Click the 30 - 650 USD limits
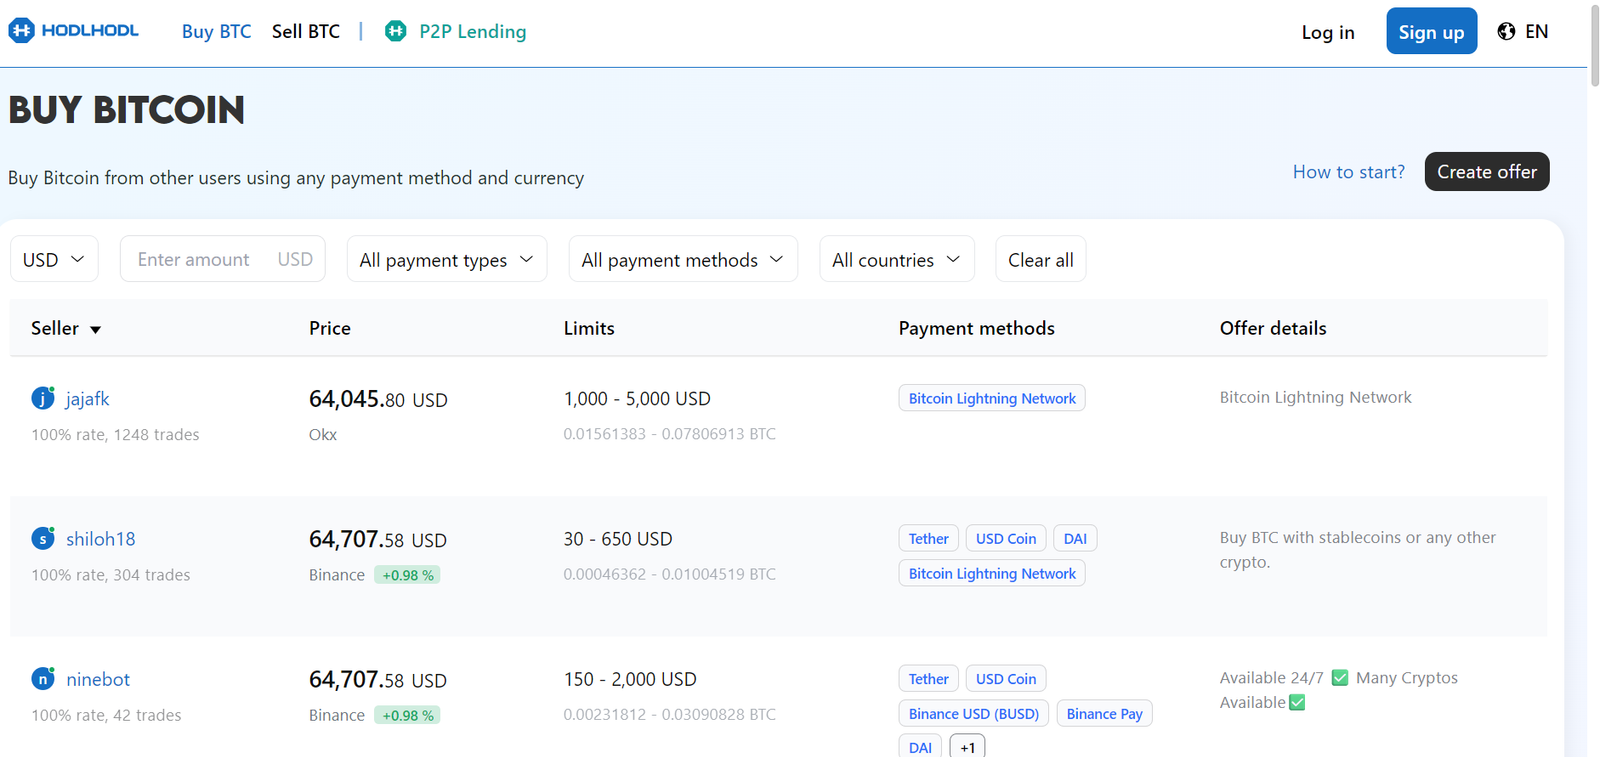Viewport: 1600px width, 757px height. click(x=618, y=538)
